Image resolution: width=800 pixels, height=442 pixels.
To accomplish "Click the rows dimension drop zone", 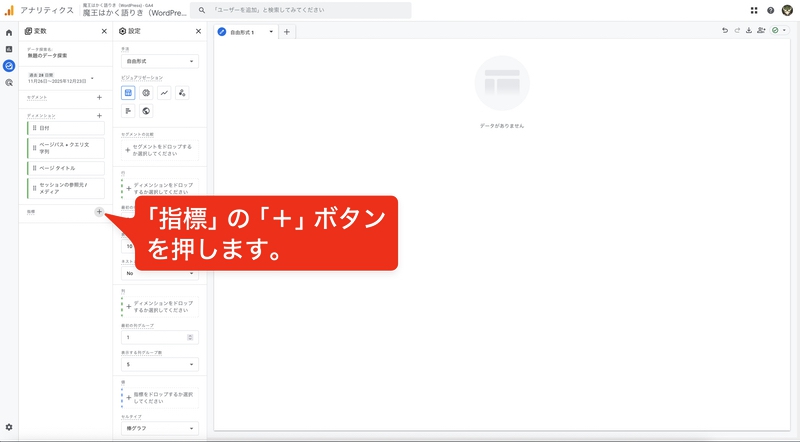I will (x=160, y=188).
